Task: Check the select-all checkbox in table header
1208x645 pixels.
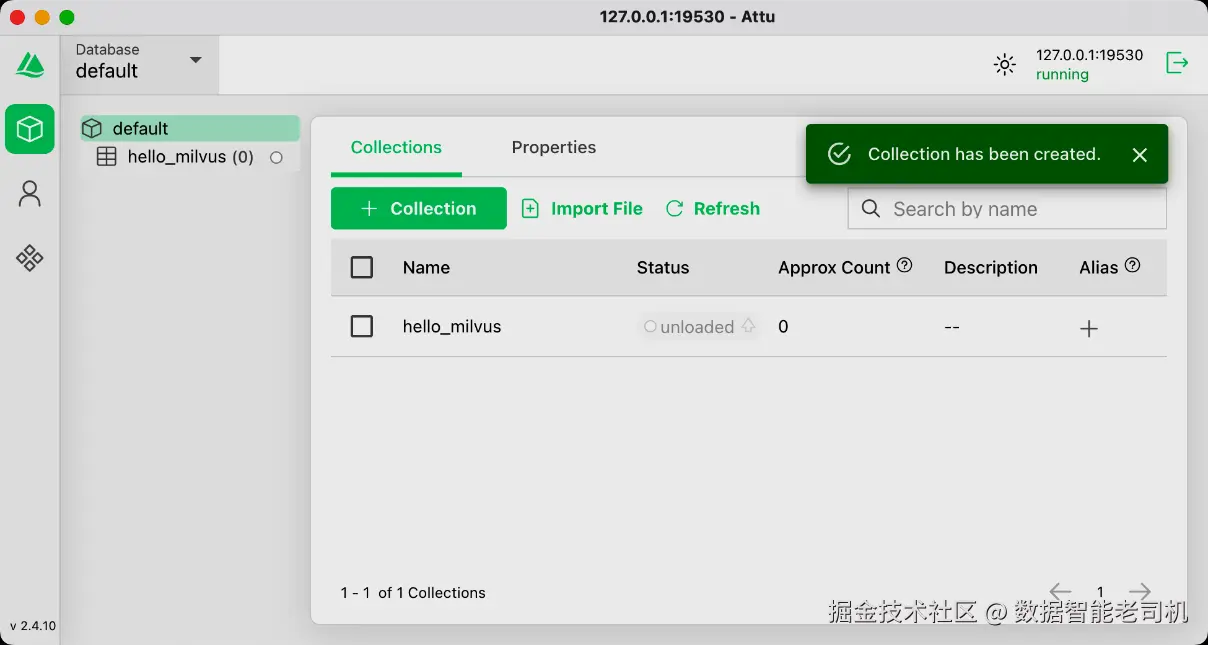Action: [362, 267]
